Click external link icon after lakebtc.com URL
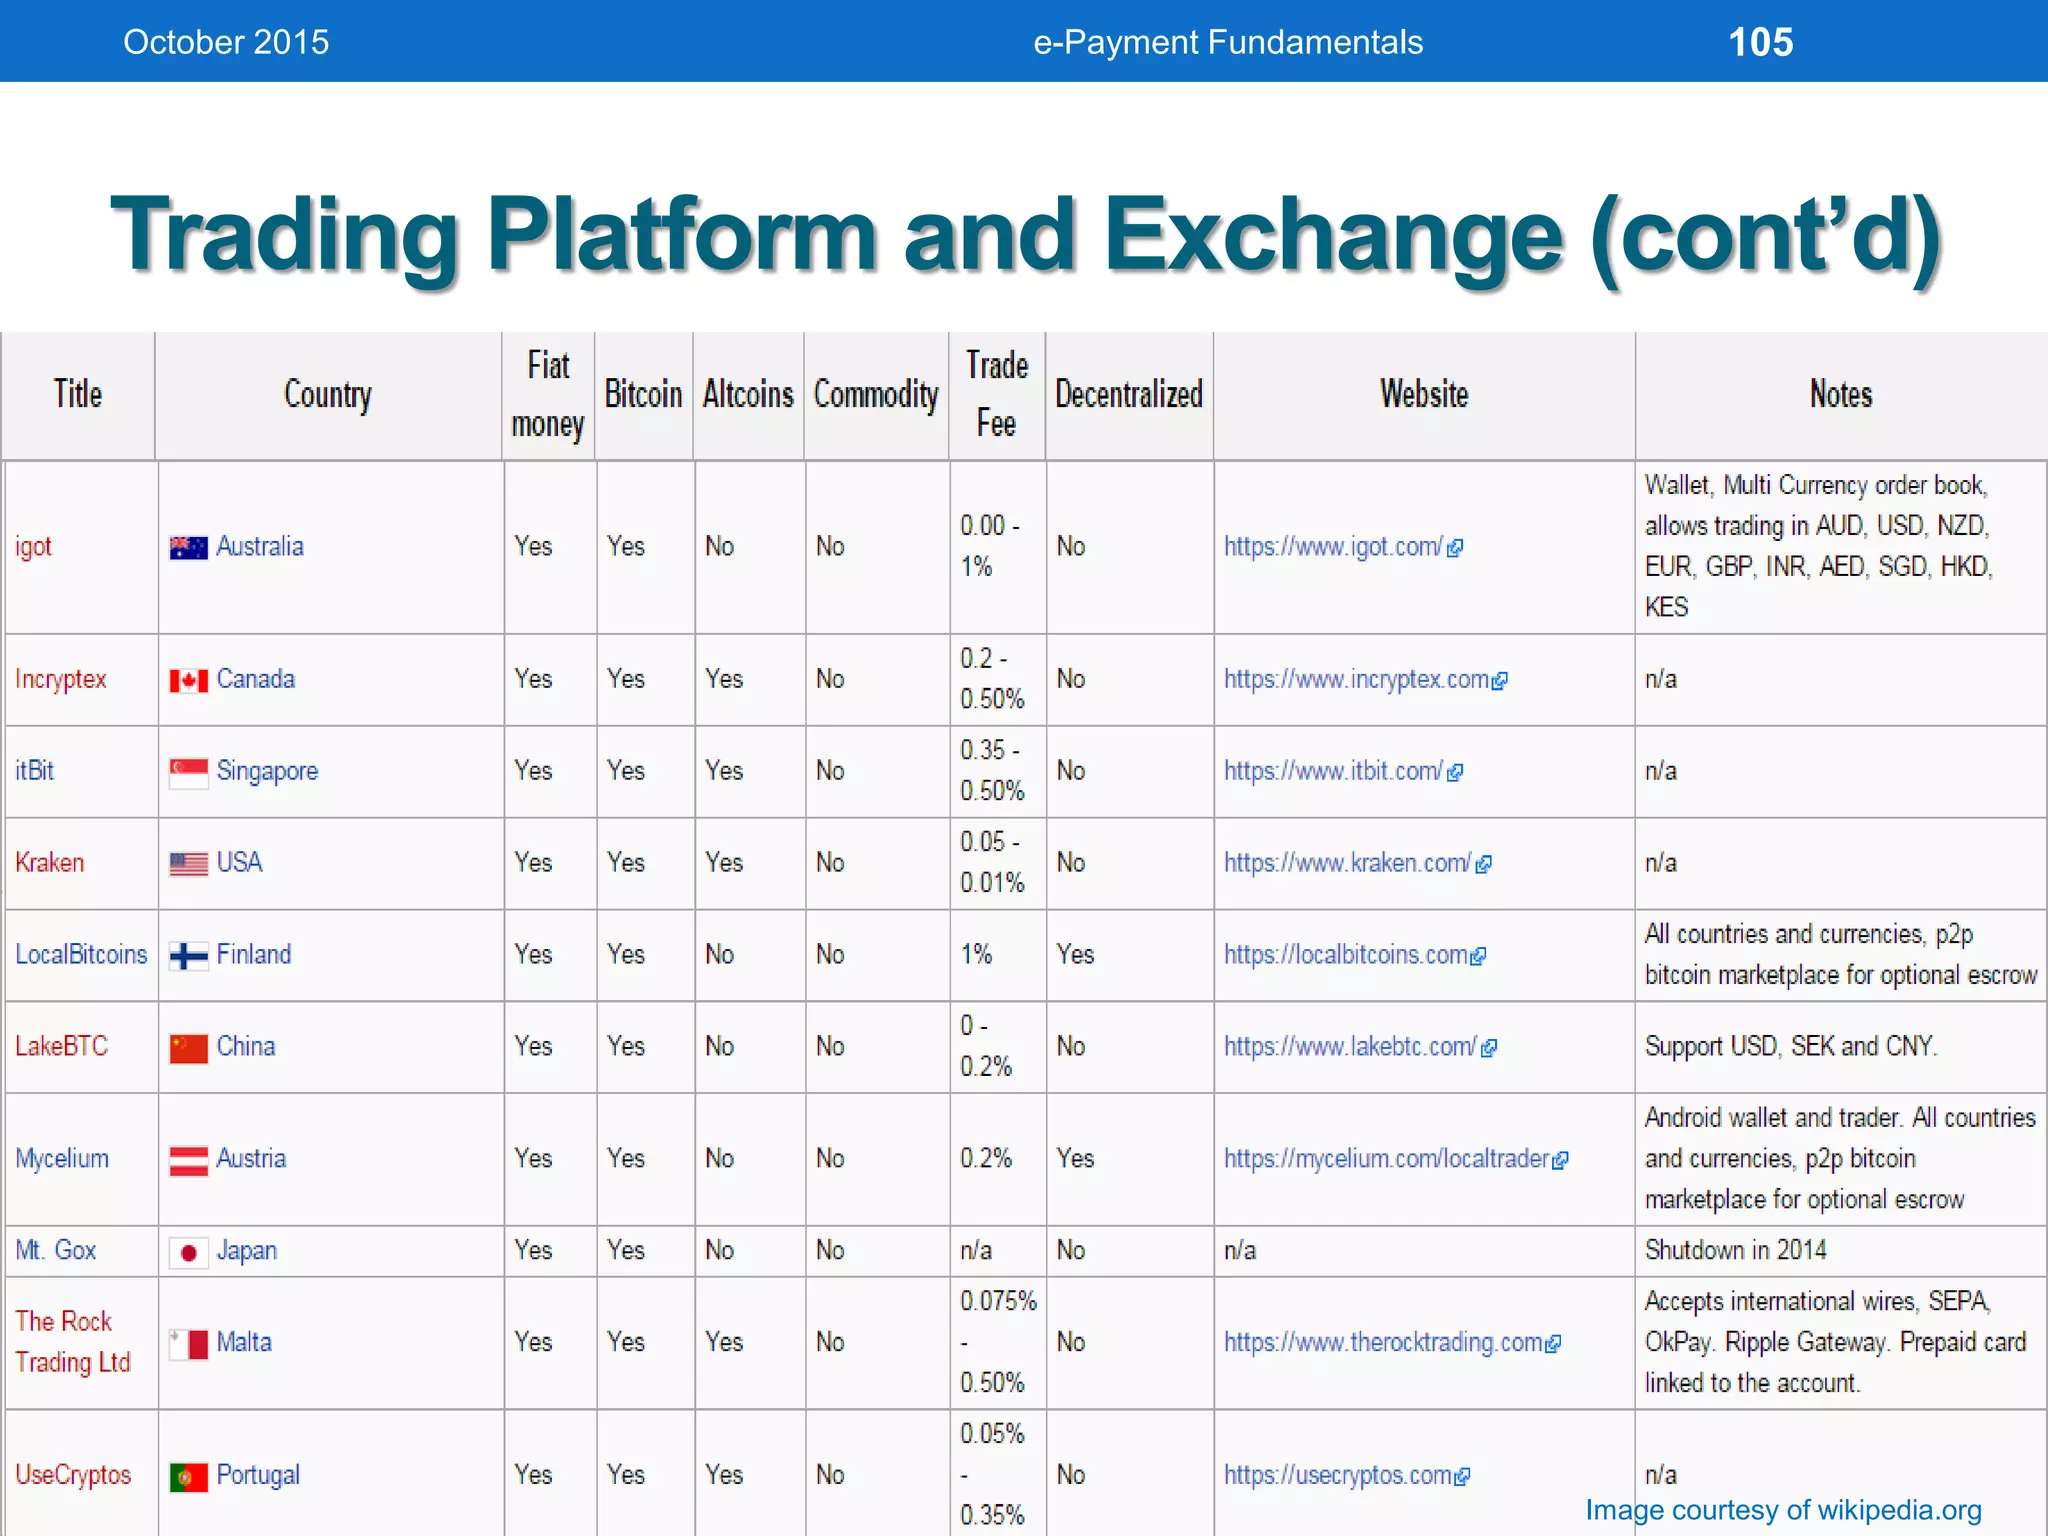 pos(1489,1048)
